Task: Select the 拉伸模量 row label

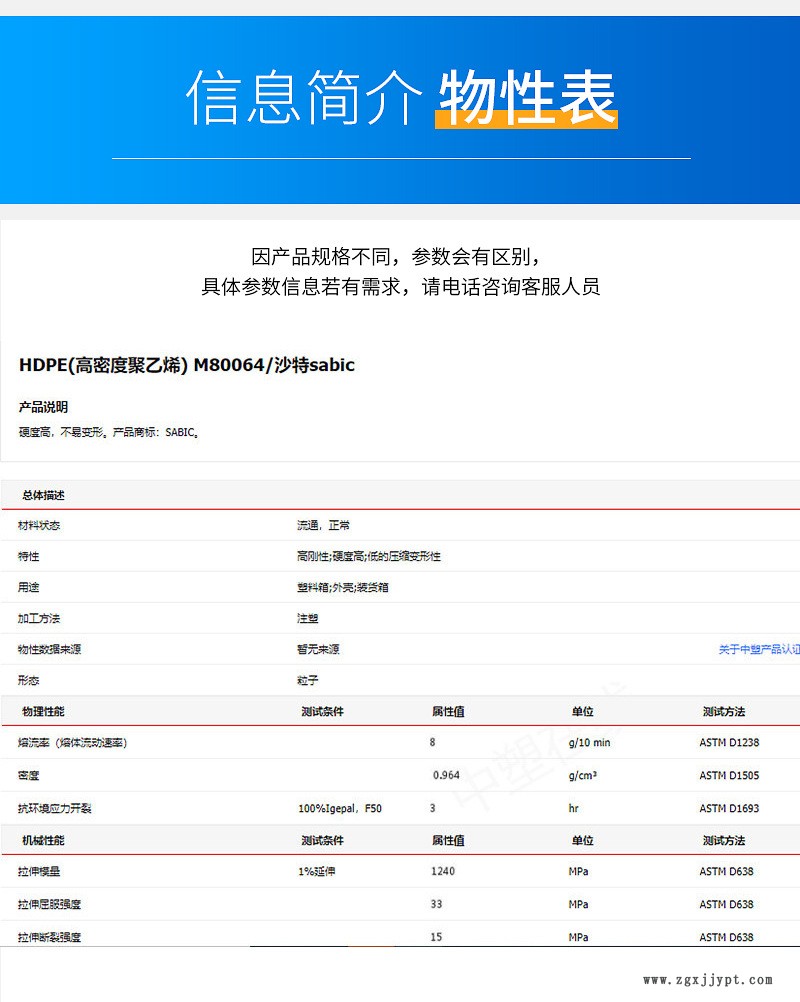Action: click(x=39, y=872)
